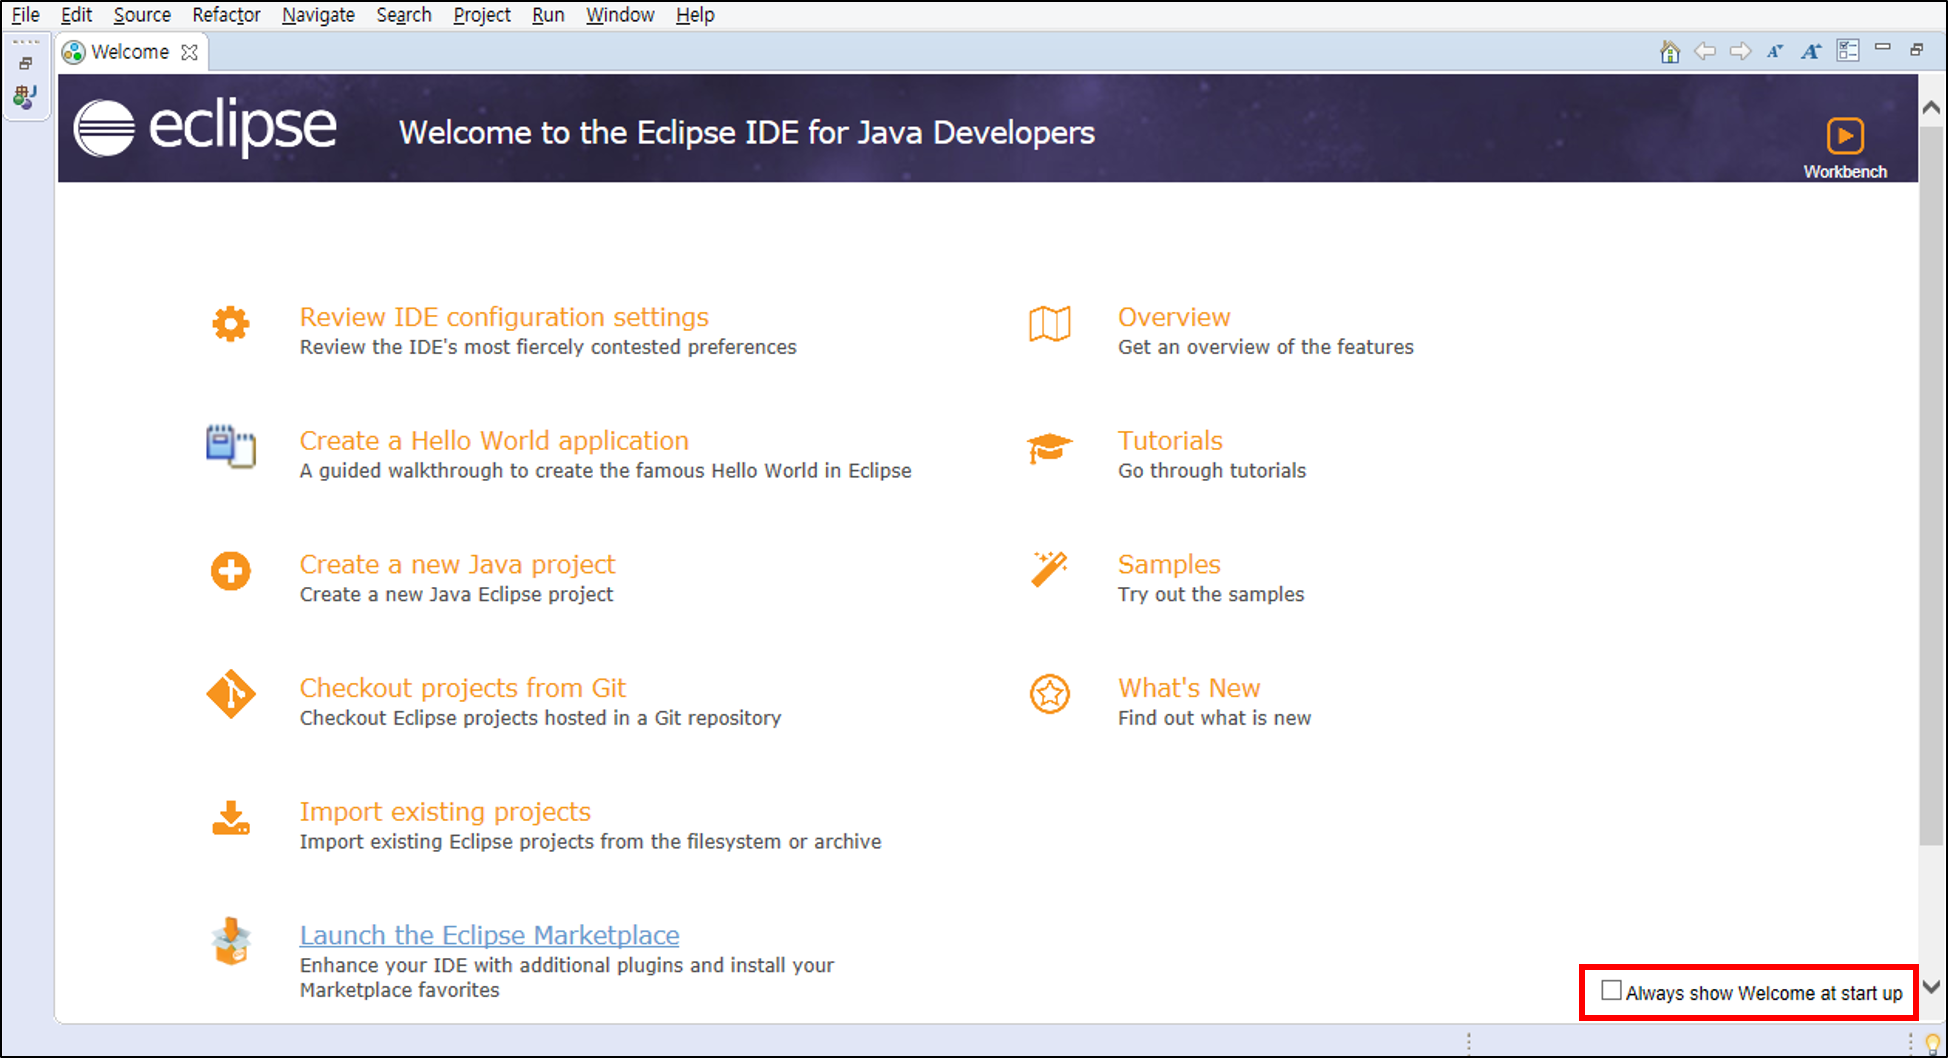Click the download tray import icon
The image size is (1948, 1058).
(x=231, y=818)
